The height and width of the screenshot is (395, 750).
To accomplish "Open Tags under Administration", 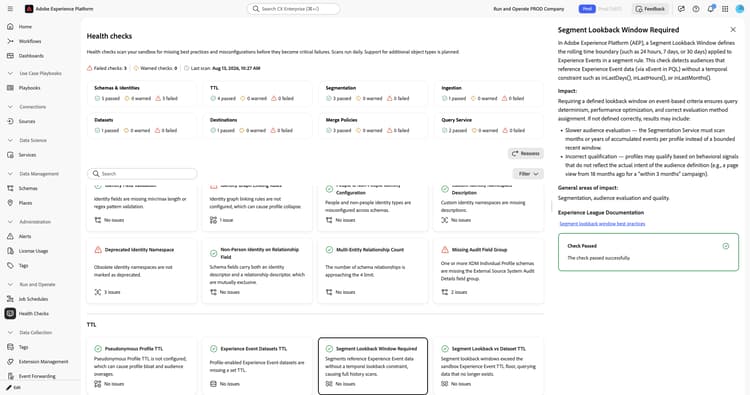I will (23, 265).
